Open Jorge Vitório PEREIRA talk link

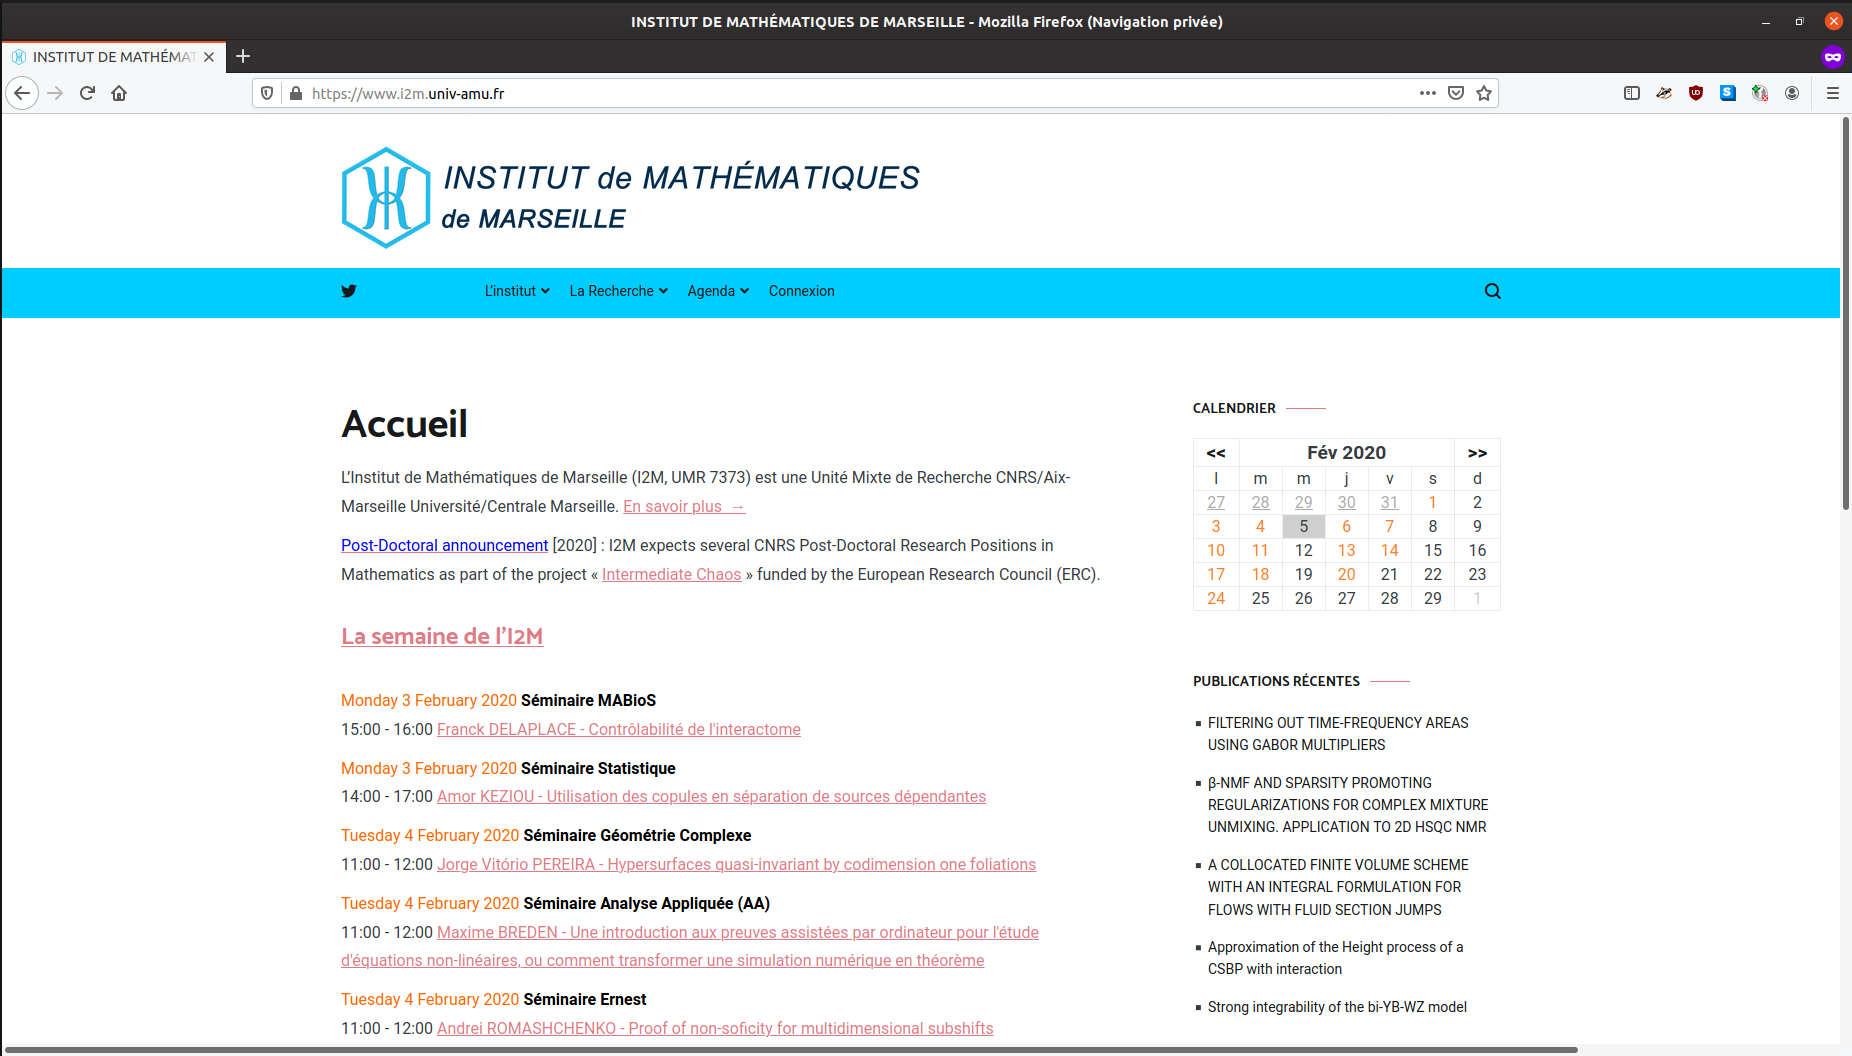(736, 864)
